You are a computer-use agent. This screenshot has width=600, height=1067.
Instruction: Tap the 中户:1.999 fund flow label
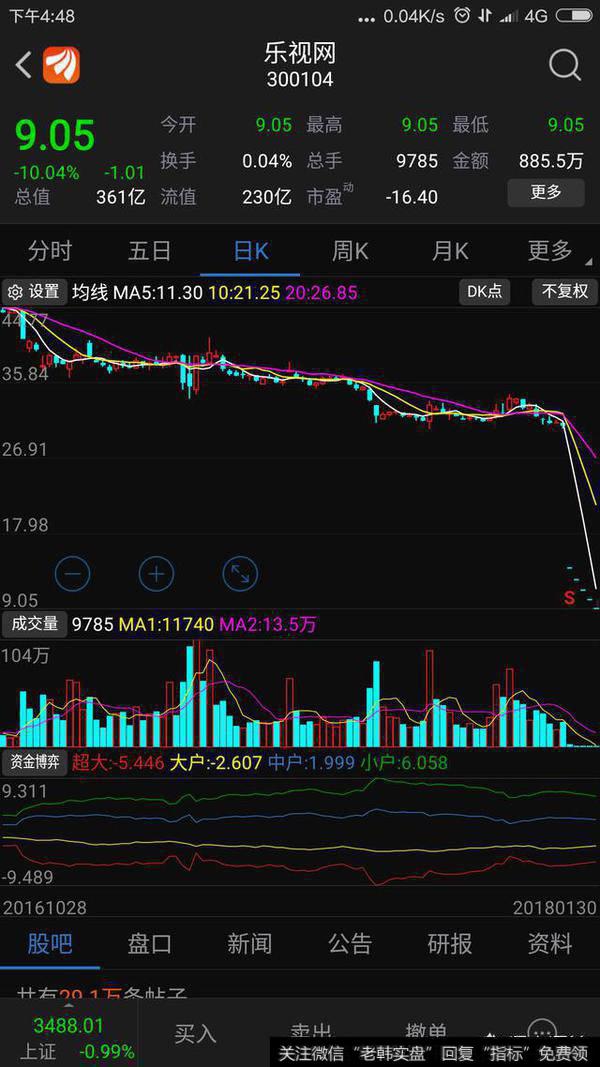311,763
